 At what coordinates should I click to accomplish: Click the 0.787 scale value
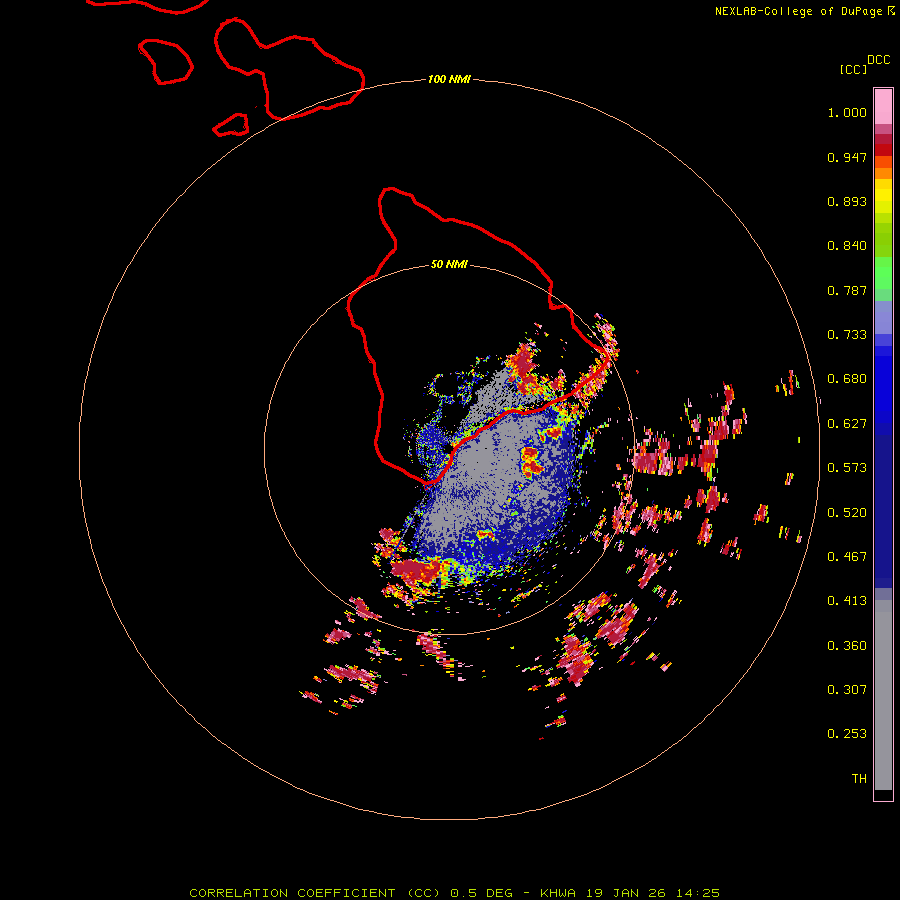847,290
